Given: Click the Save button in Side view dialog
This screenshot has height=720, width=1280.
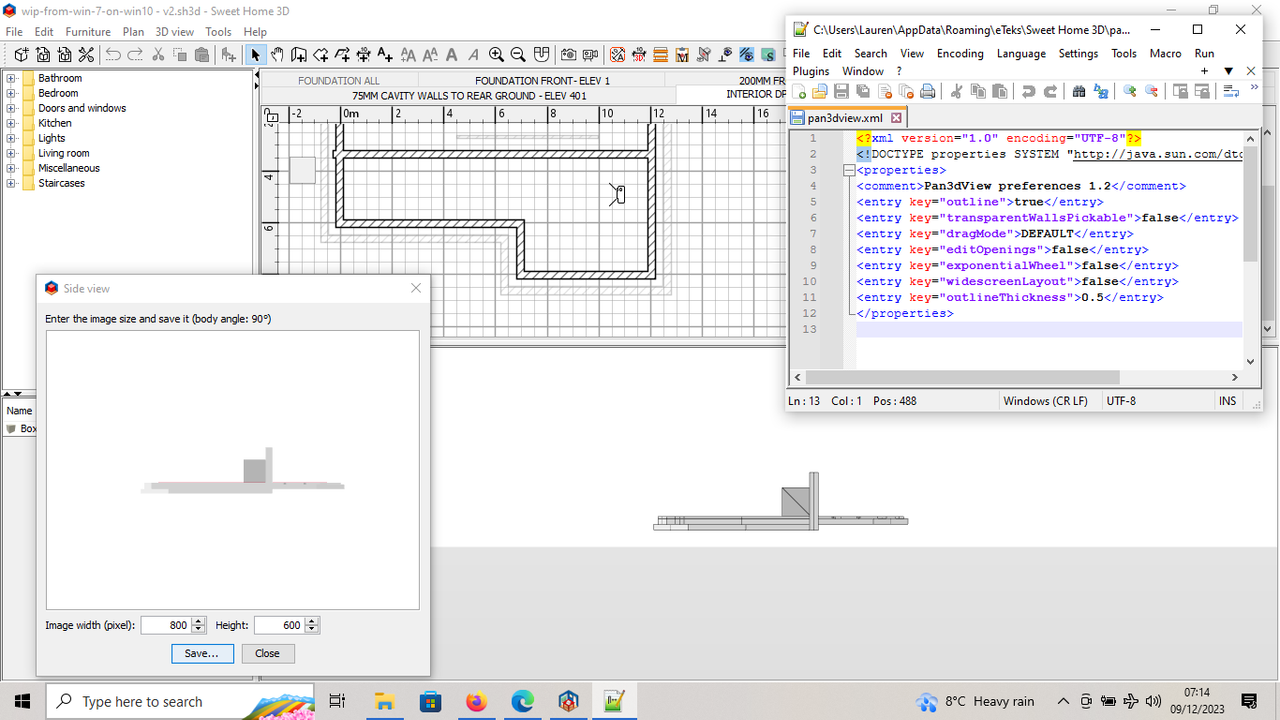Looking at the screenshot, I should pos(202,653).
